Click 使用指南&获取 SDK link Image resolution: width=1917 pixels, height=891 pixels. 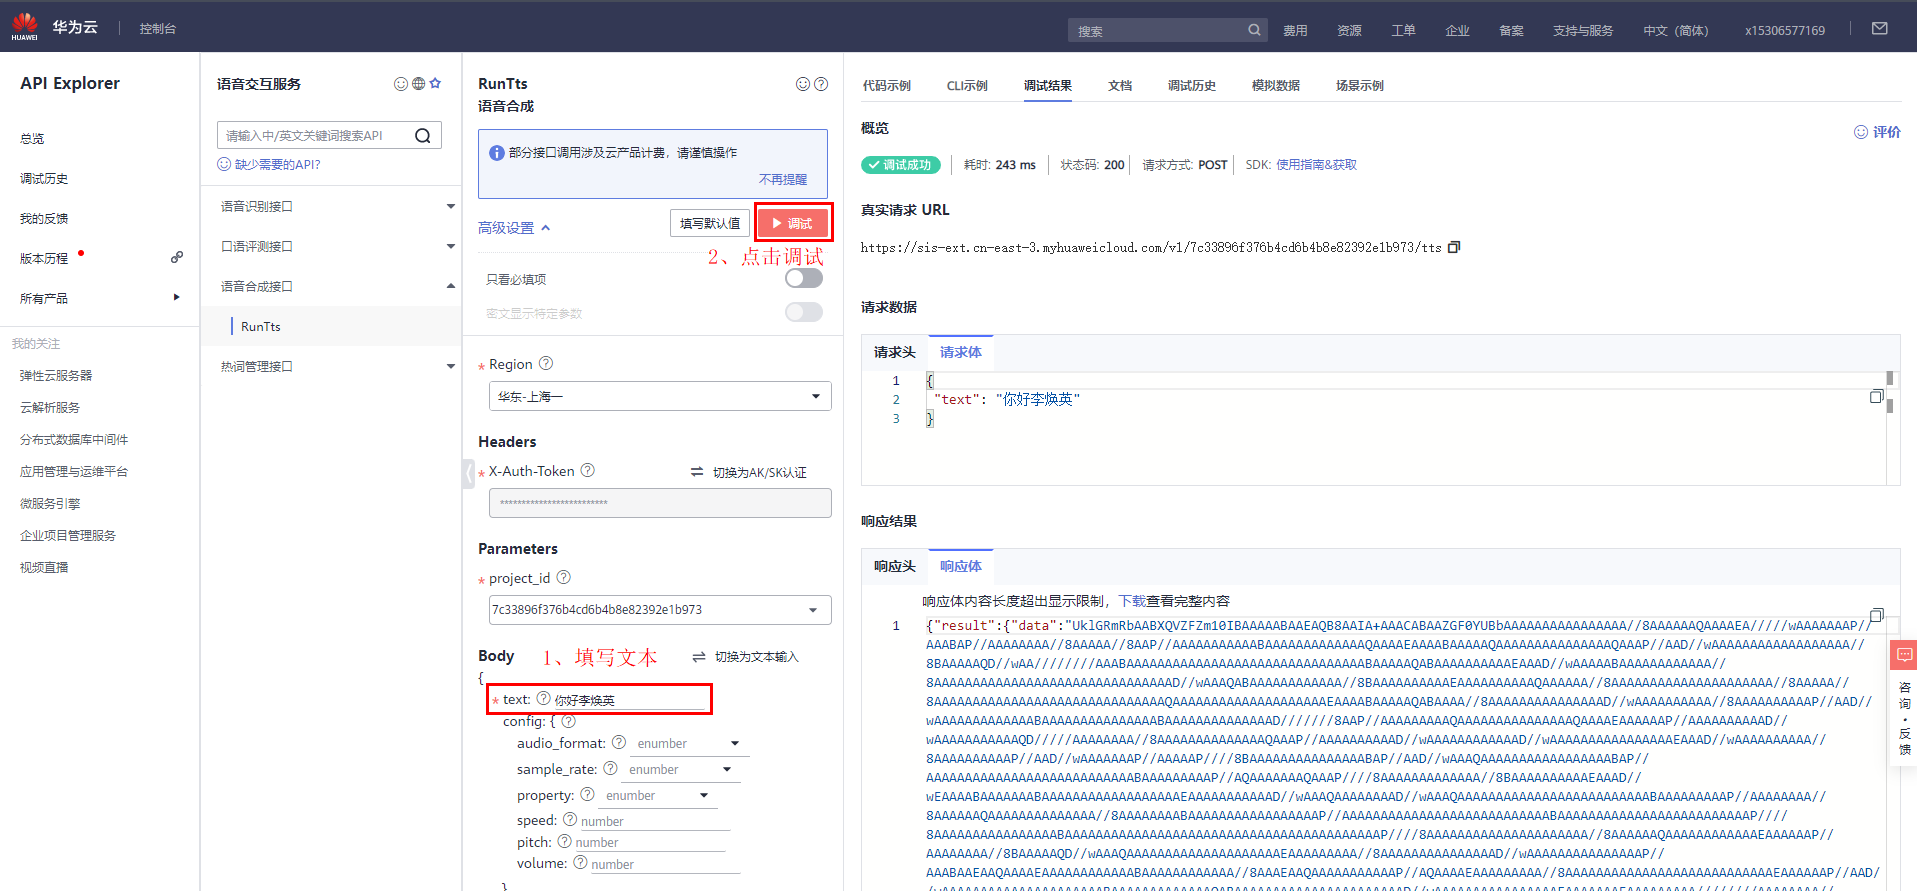(1316, 165)
